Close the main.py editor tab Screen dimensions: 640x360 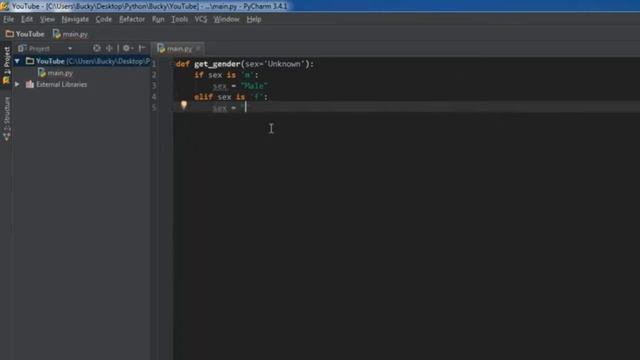coord(198,49)
